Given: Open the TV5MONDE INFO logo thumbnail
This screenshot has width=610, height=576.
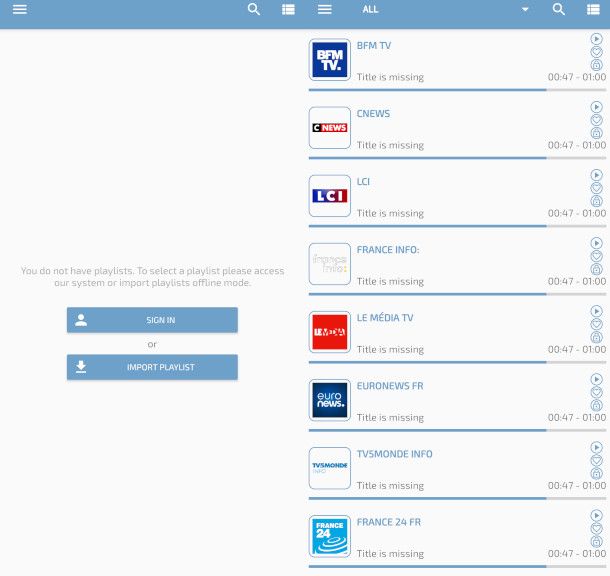Looking at the screenshot, I should (330, 468).
